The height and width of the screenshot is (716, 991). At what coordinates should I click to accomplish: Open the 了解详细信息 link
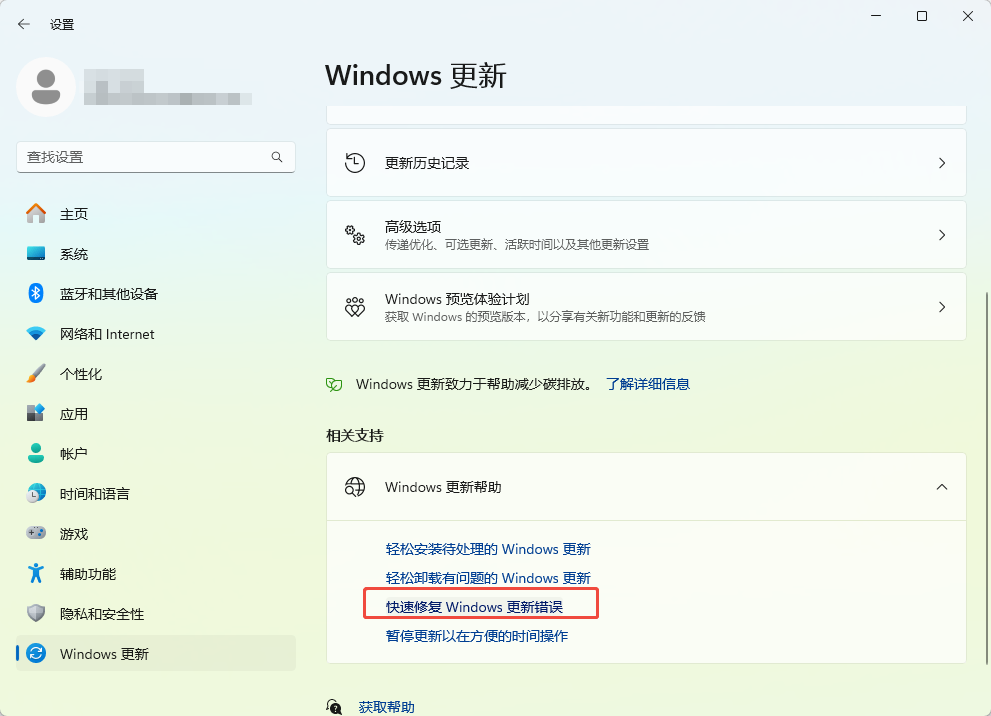(x=648, y=384)
